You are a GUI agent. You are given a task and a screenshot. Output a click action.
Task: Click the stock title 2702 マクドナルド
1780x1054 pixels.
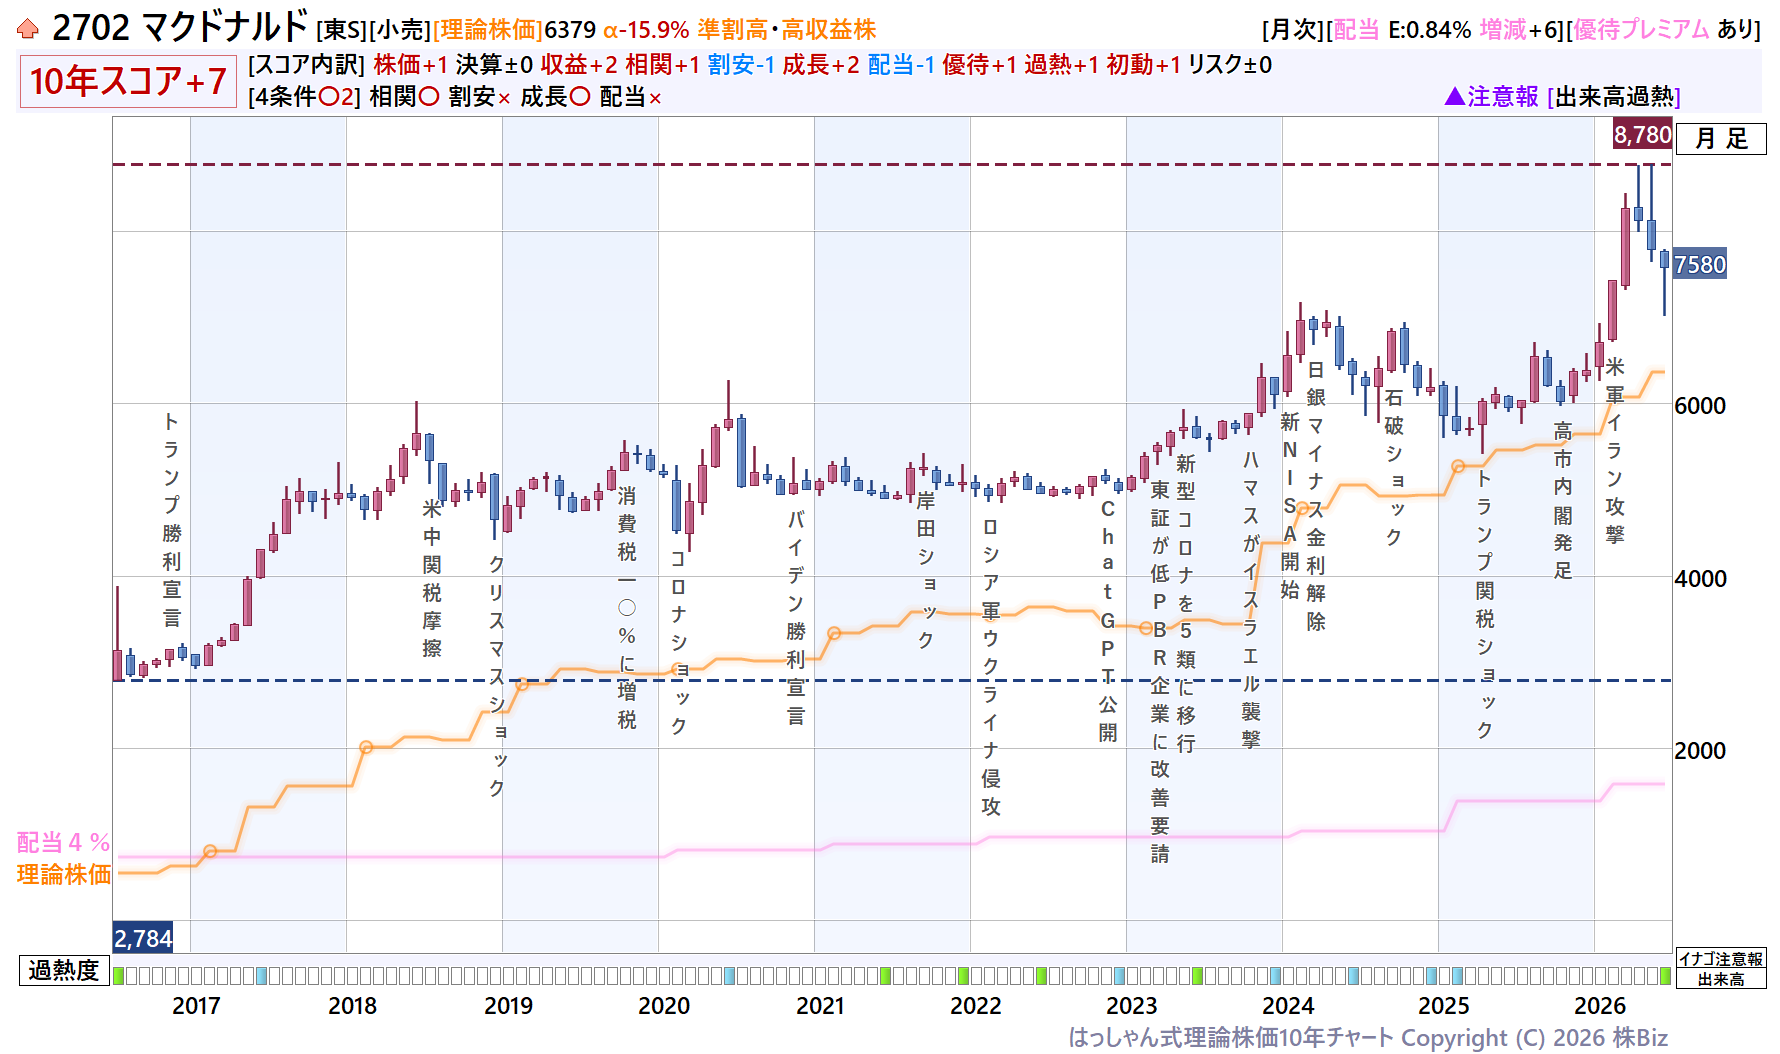(x=180, y=28)
